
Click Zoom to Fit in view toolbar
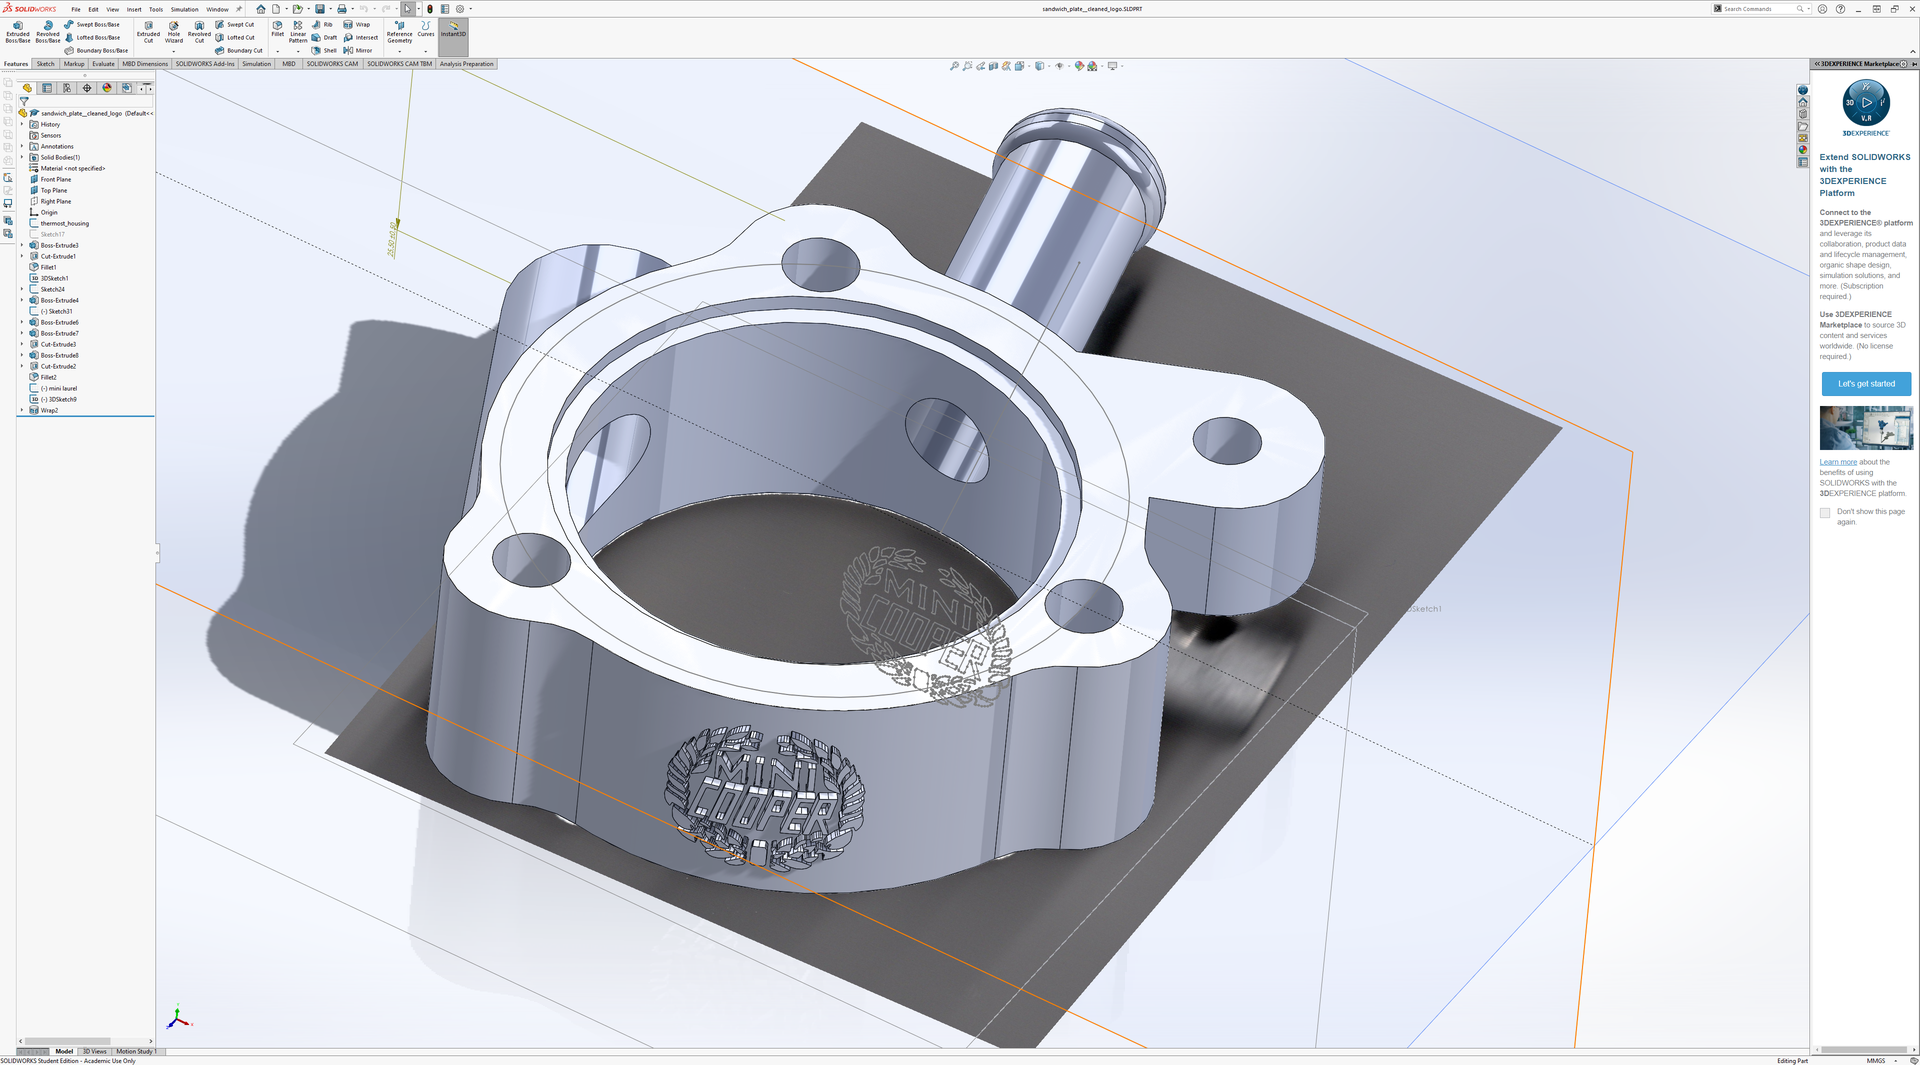pos(954,66)
